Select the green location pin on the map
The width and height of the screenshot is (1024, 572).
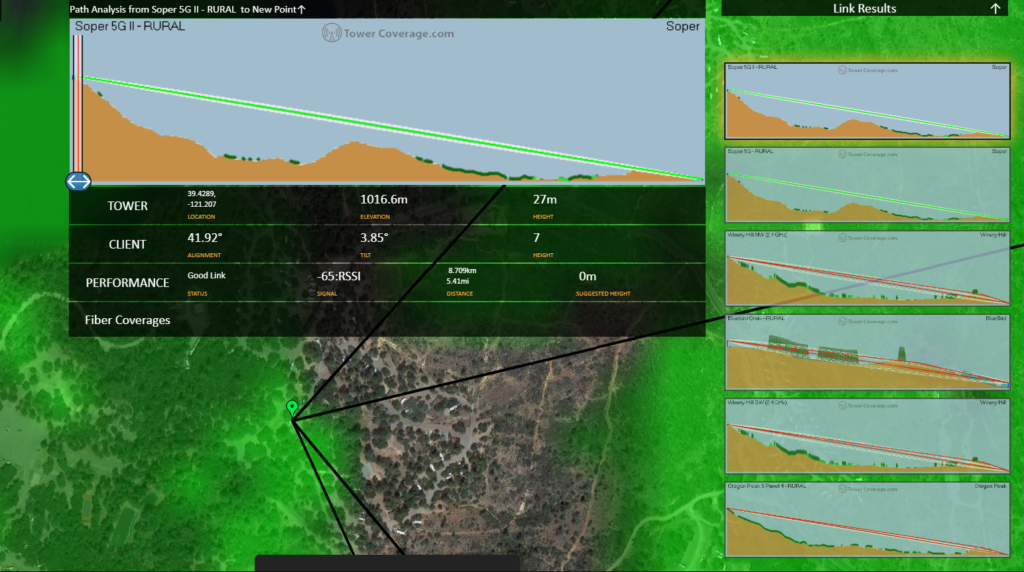click(x=292, y=408)
